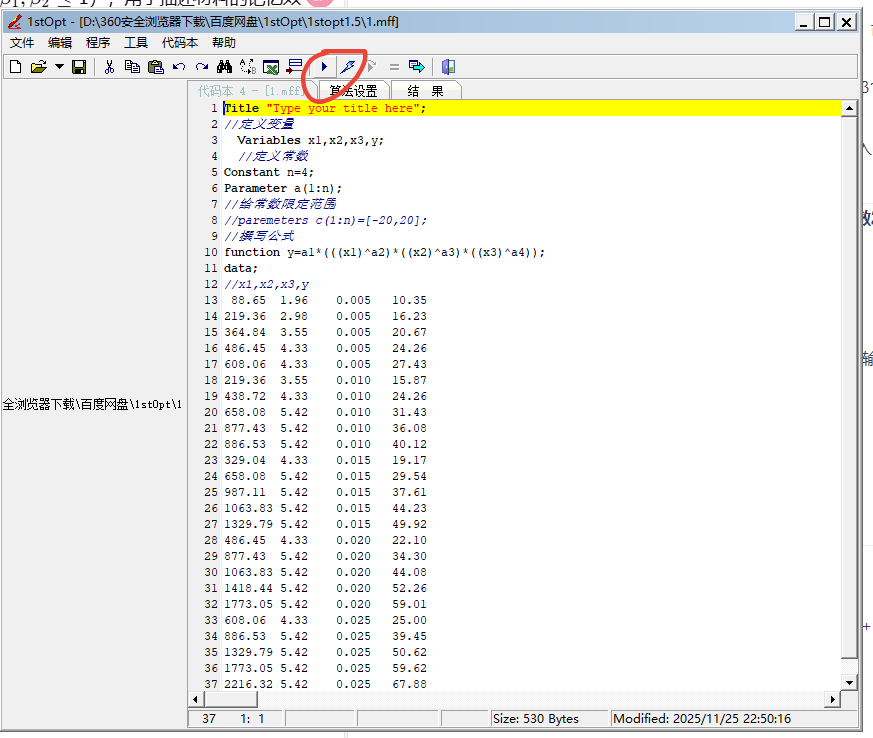Switch to the 结果 tab

click(x=425, y=91)
